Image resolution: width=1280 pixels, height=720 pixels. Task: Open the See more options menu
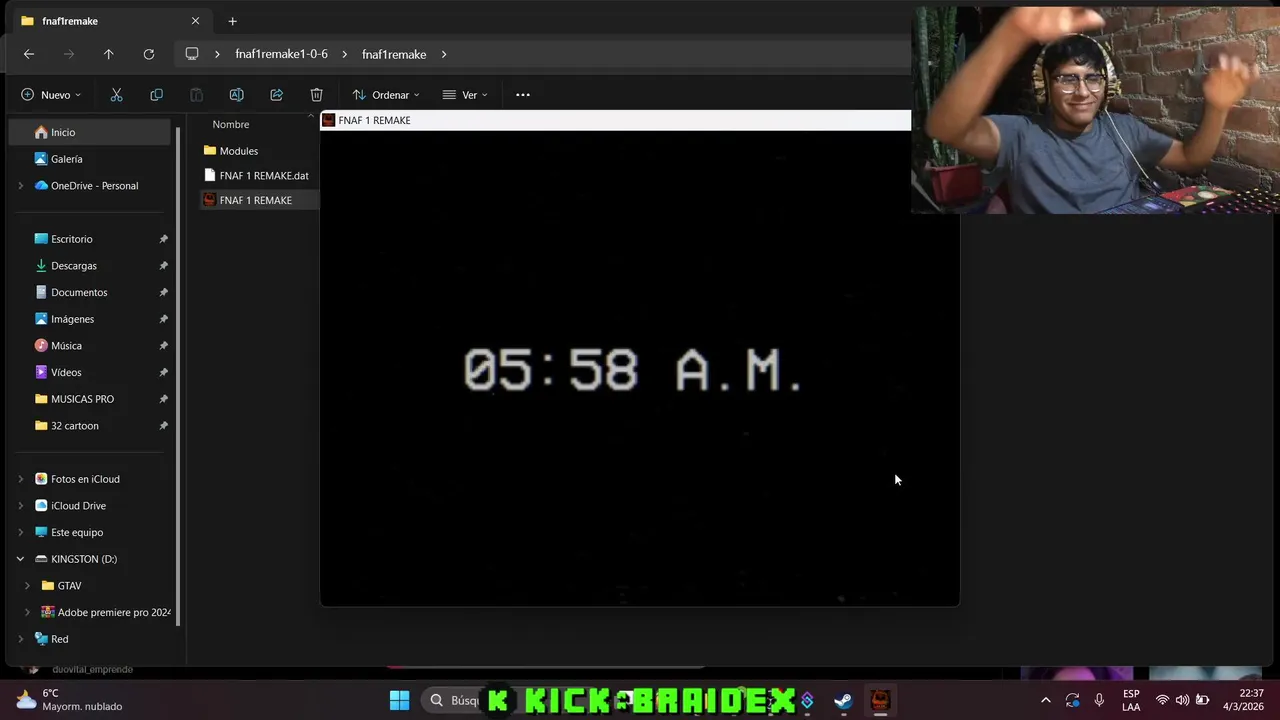[x=522, y=95]
